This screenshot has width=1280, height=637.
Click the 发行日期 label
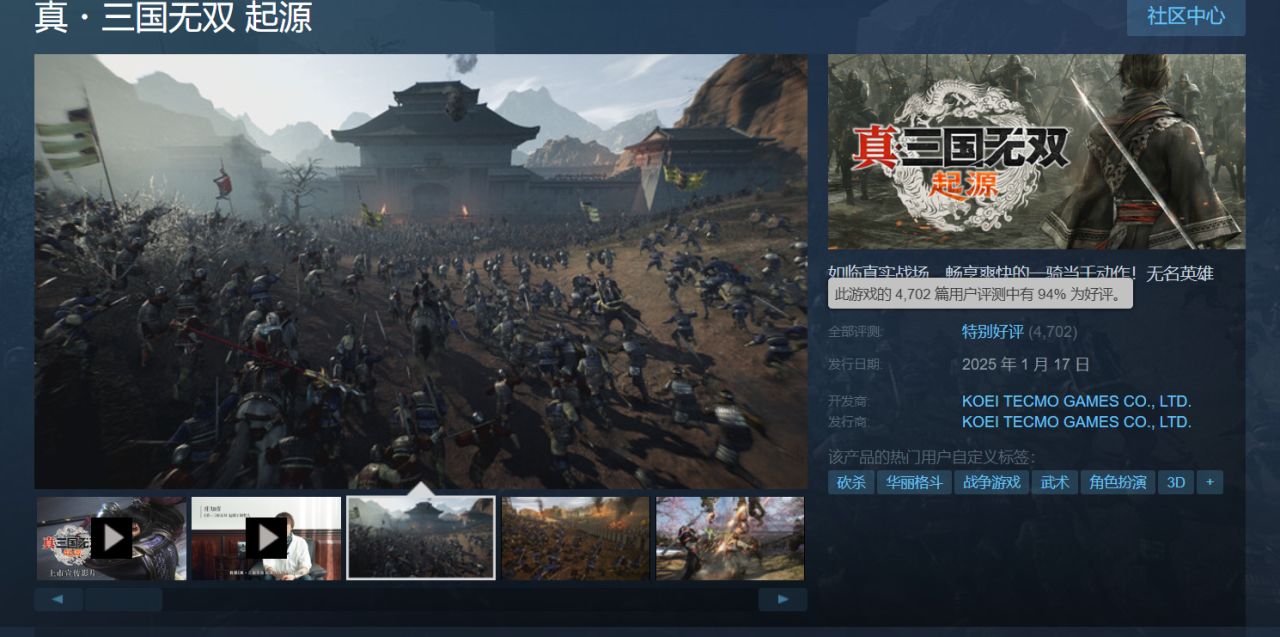coord(856,364)
